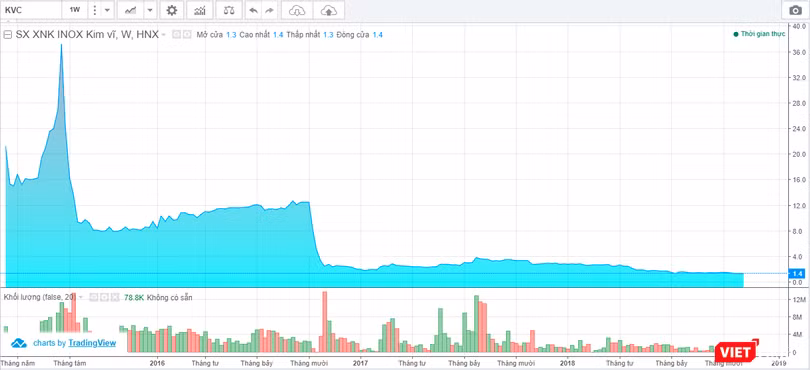Click the Thời gian thực status indicator

(x=759, y=34)
